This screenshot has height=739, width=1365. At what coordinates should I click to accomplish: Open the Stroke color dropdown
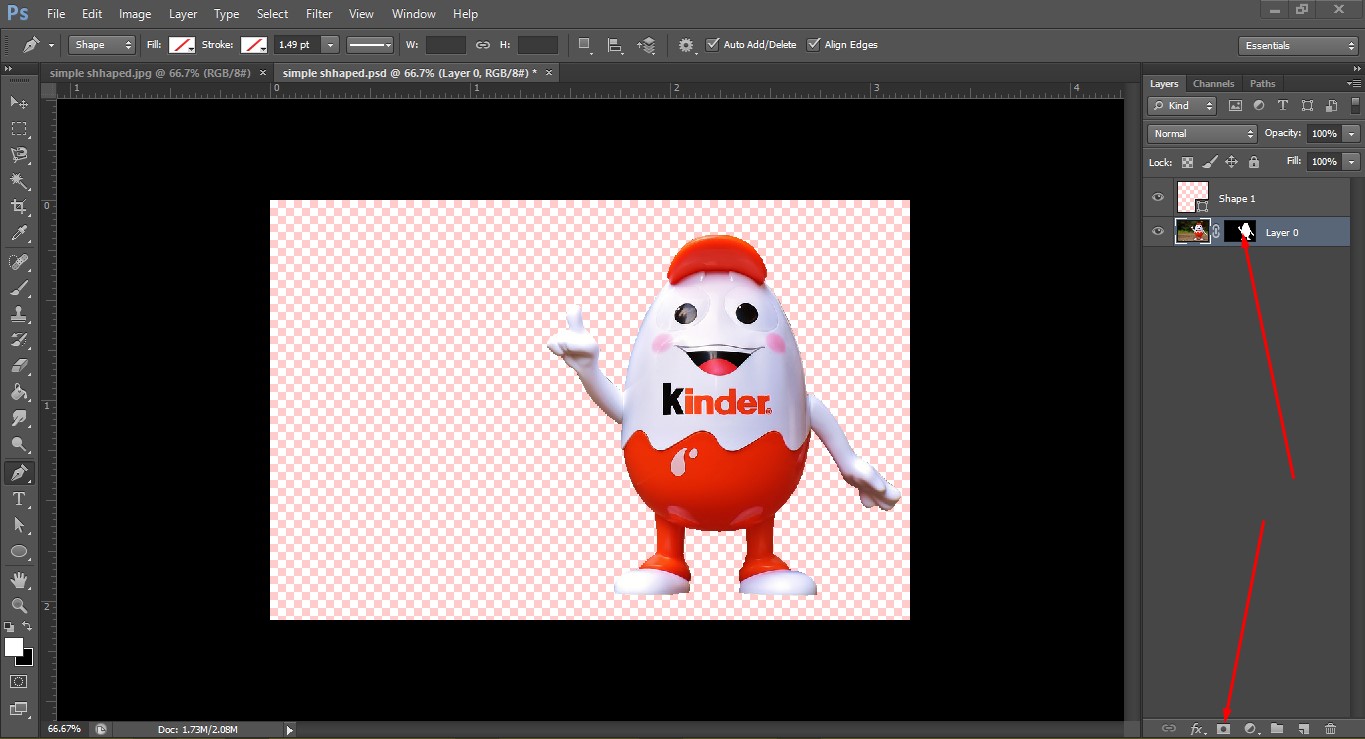click(254, 45)
